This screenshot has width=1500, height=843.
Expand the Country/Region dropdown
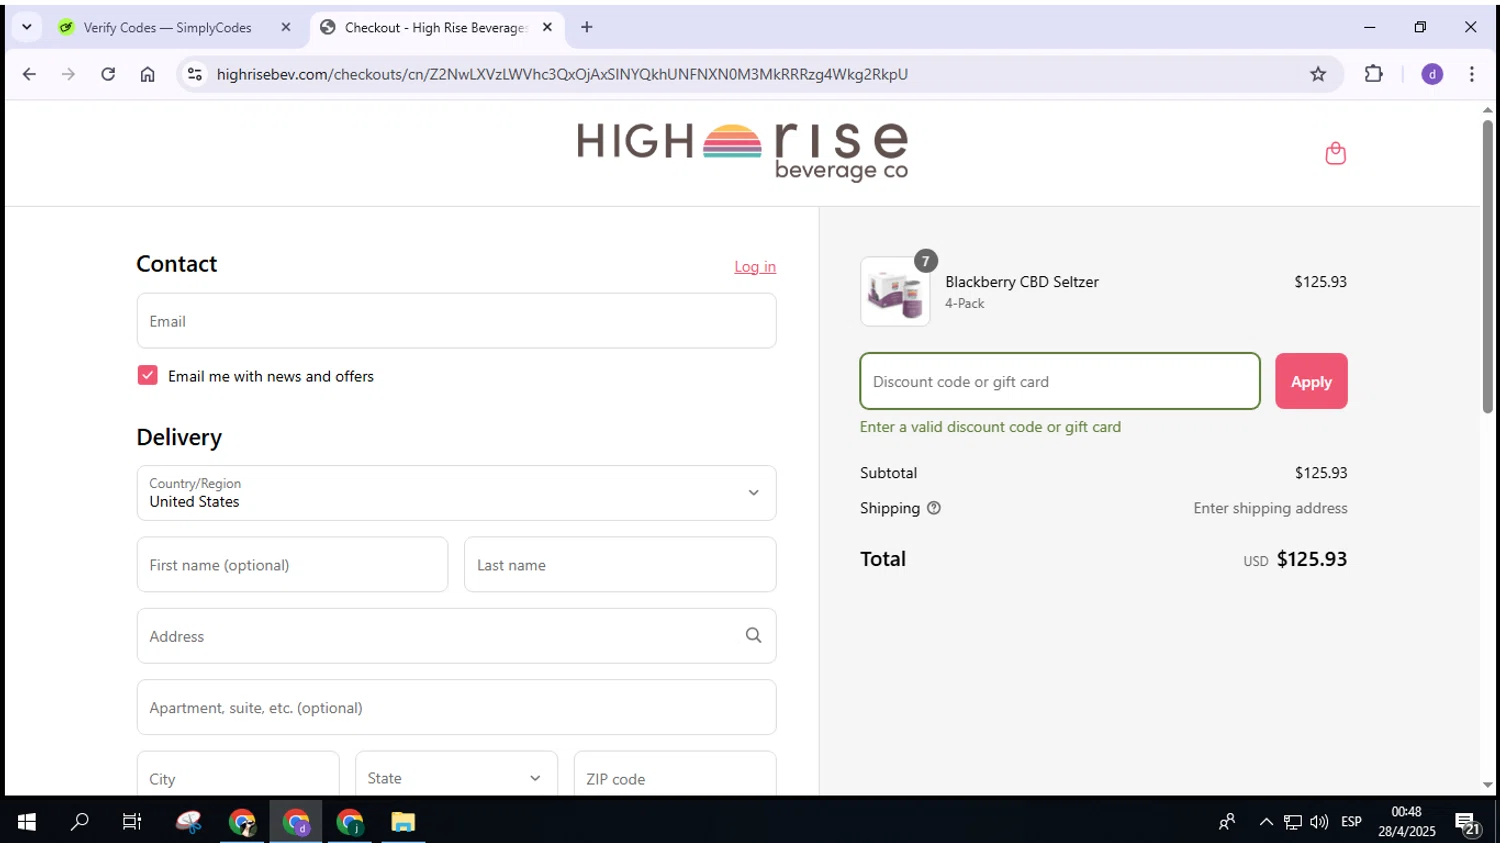456,493
